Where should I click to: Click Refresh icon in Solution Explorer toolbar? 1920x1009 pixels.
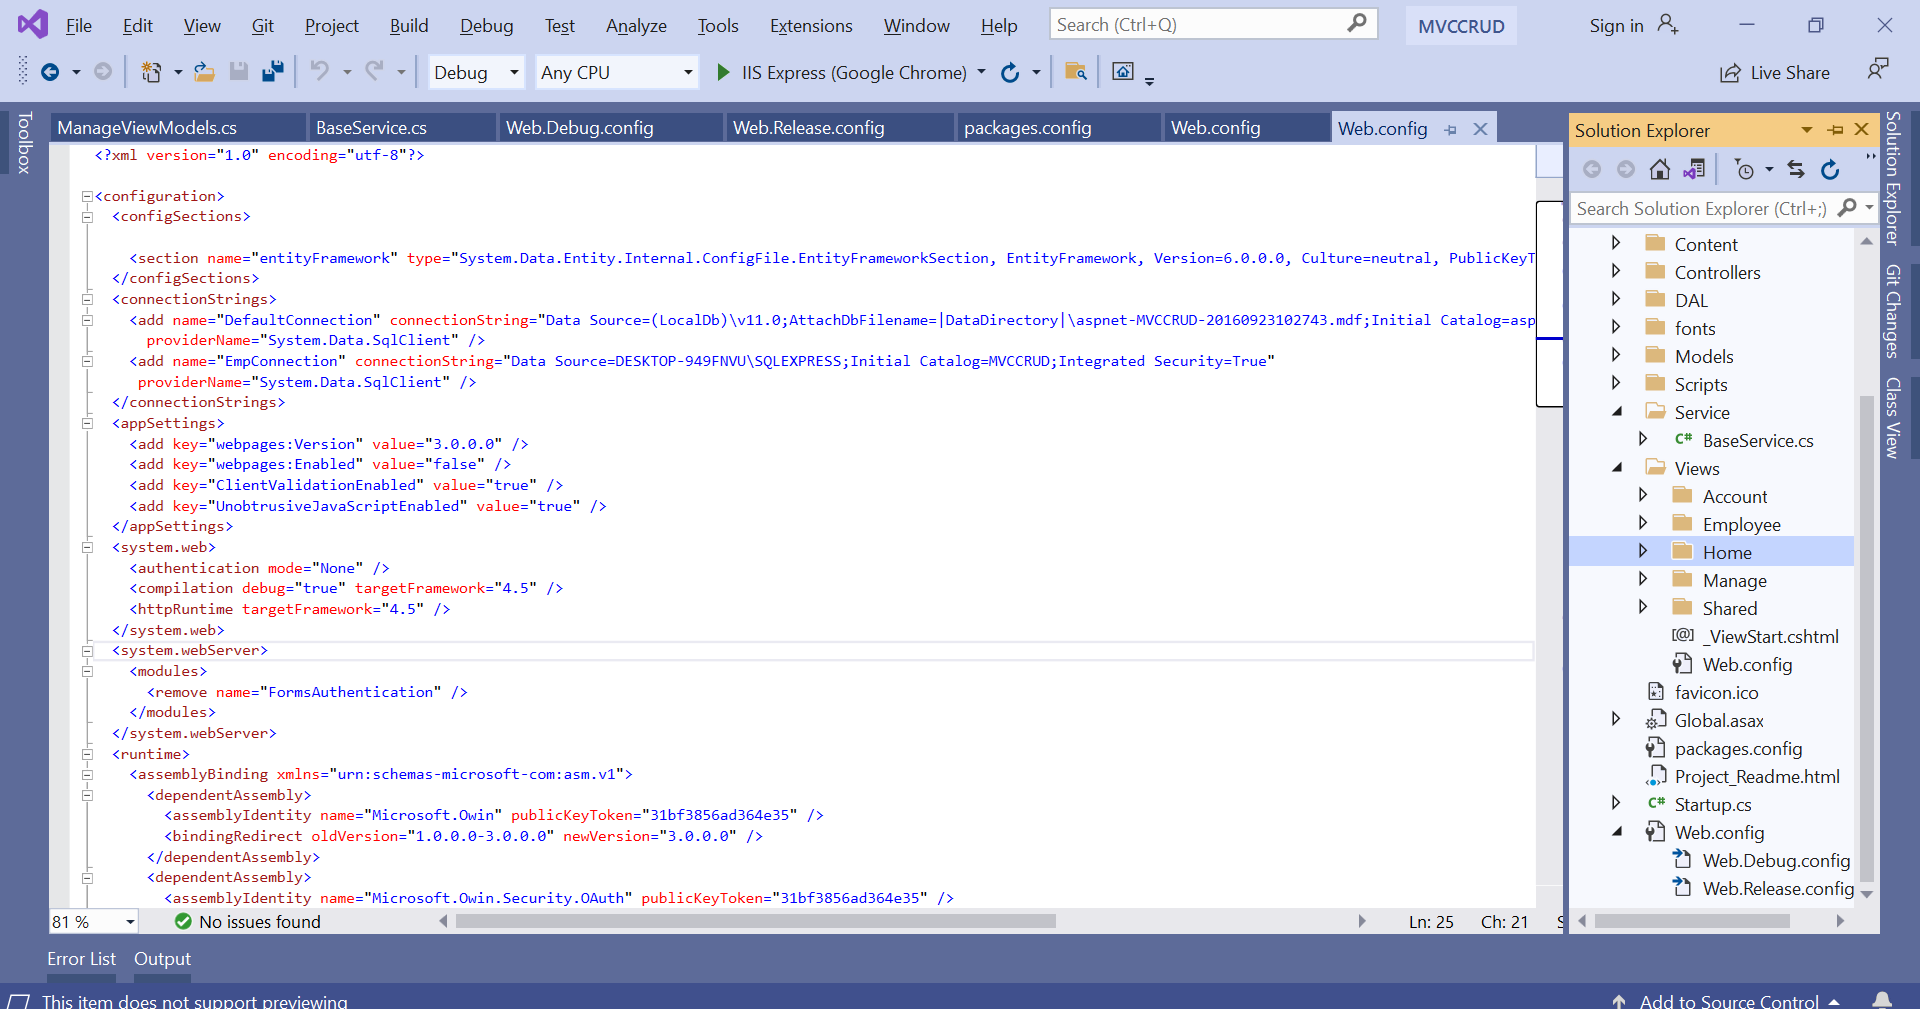click(1830, 170)
